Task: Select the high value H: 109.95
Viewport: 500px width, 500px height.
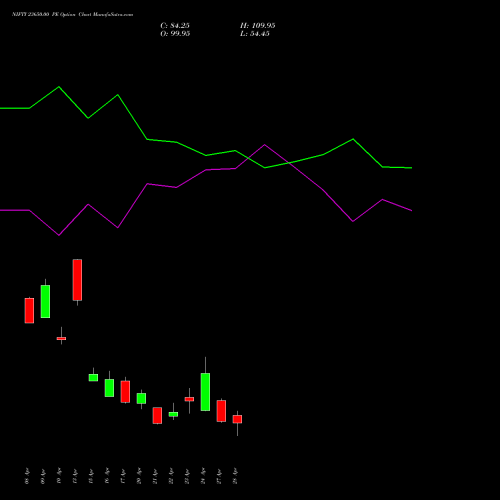Action: [x=258, y=26]
